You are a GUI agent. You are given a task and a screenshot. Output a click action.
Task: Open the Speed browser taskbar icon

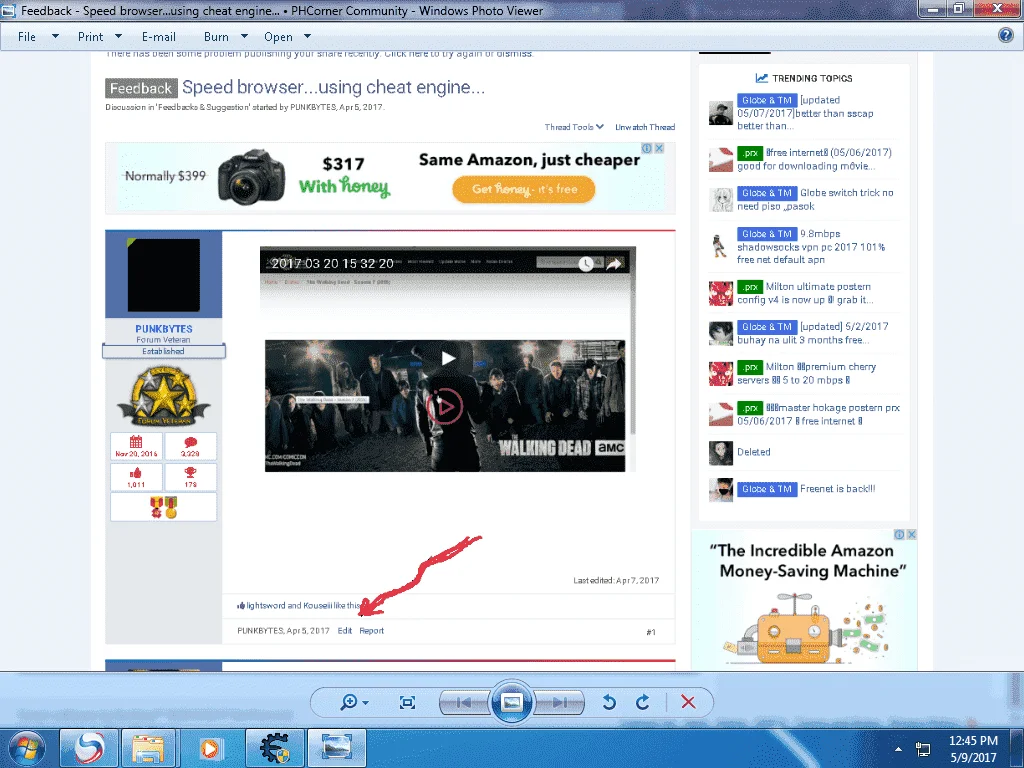click(89, 748)
